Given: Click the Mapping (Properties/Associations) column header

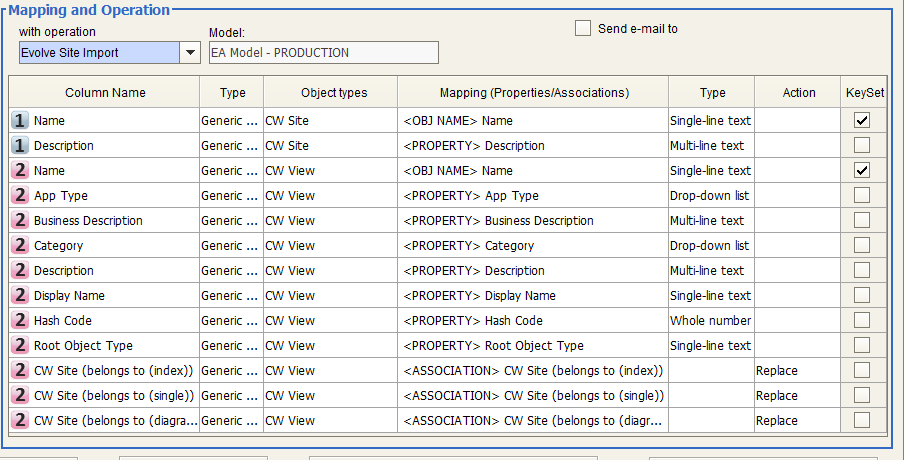Looking at the screenshot, I should pyautogui.click(x=533, y=93).
